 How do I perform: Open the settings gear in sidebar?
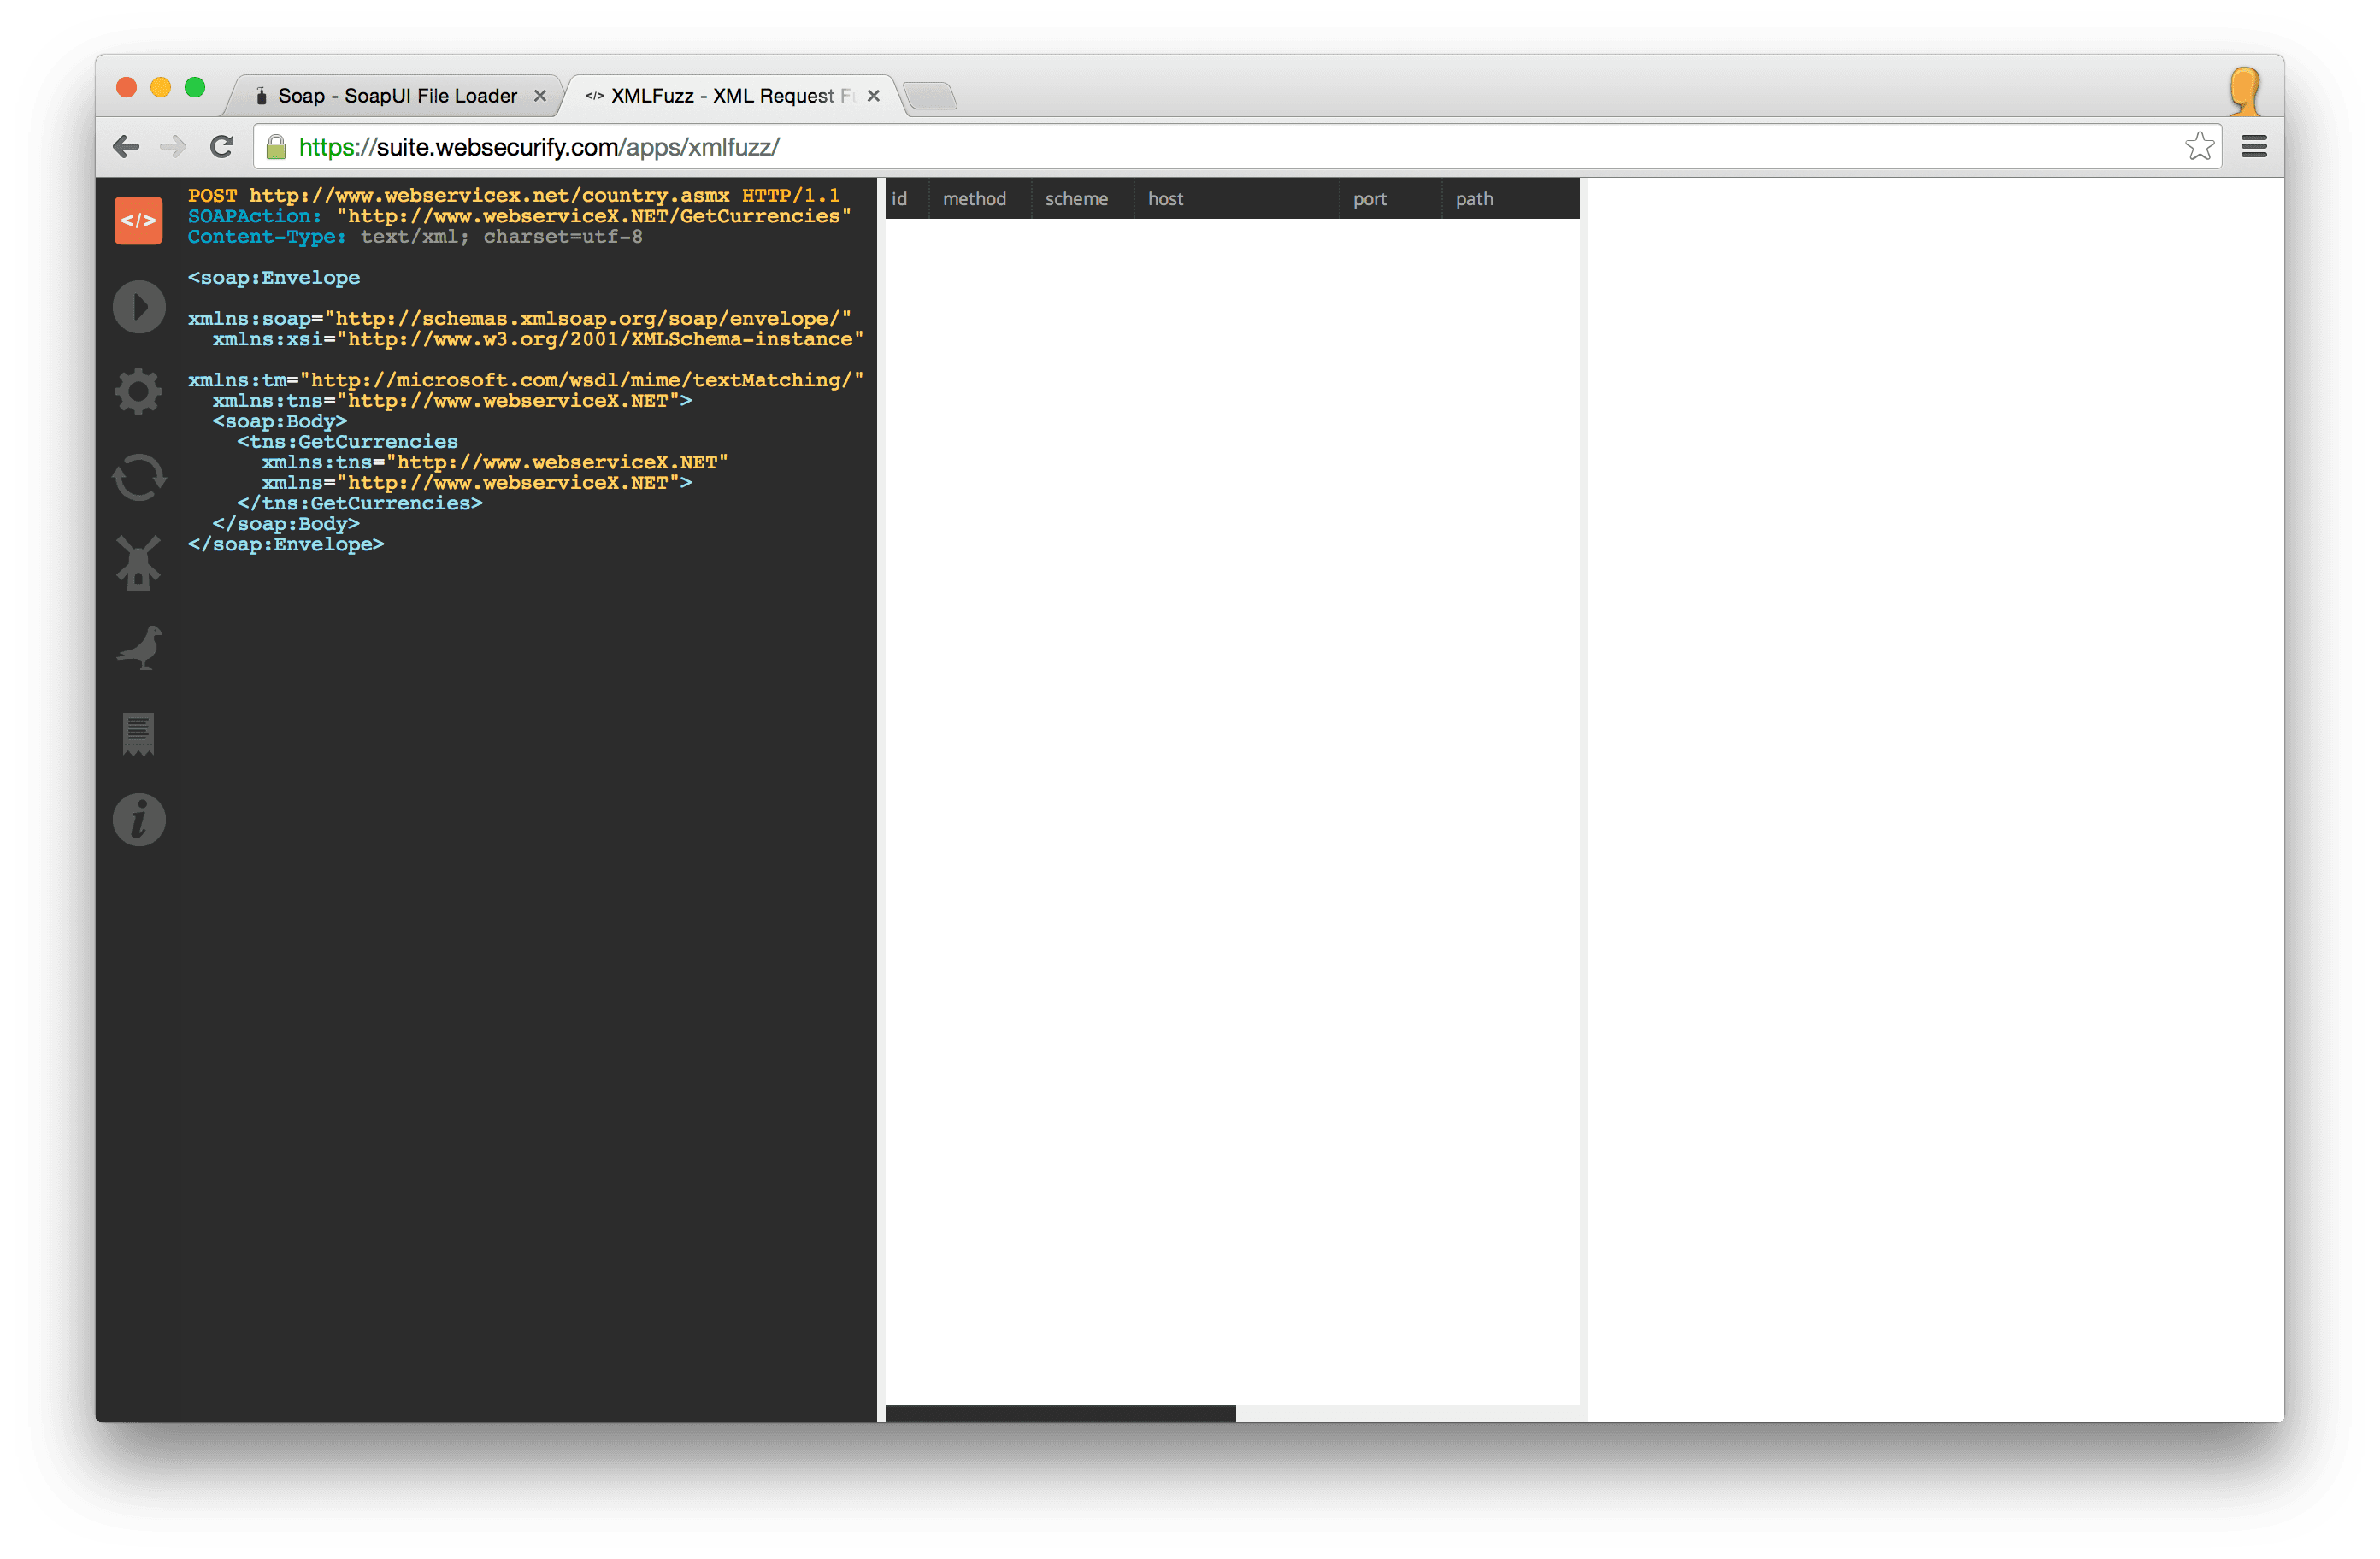pos(138,391)
